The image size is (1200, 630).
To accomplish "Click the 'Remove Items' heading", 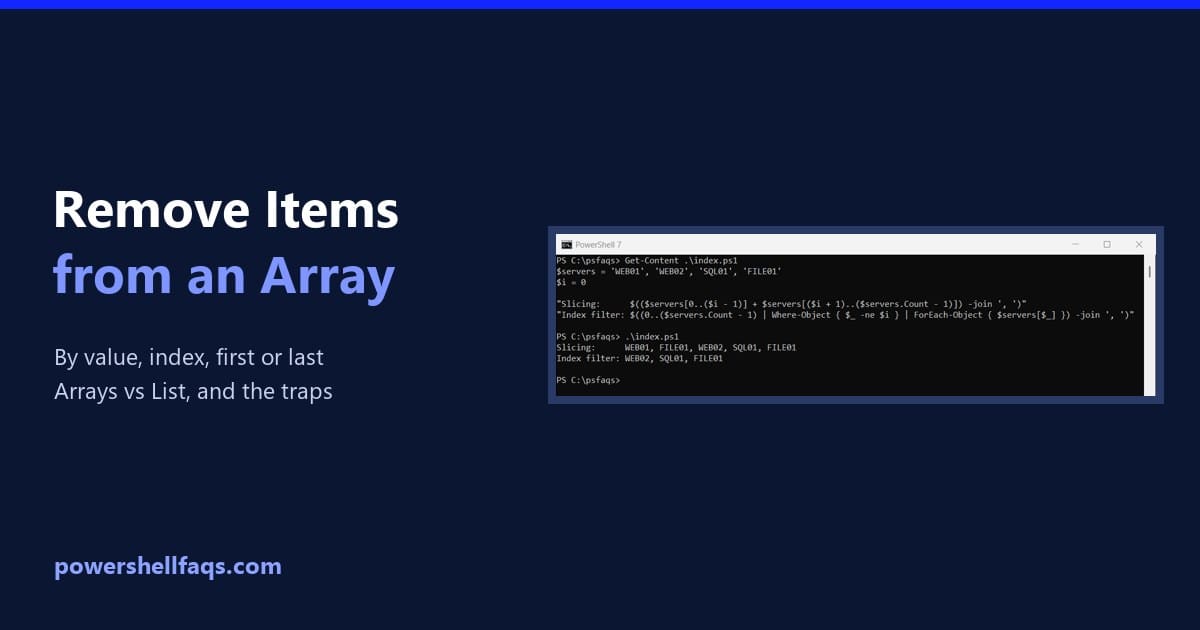I will [226, 211].
